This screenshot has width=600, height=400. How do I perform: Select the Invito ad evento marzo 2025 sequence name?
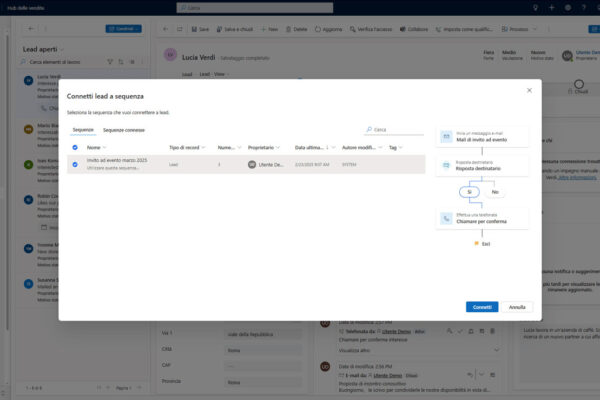(x=117, y=160)
